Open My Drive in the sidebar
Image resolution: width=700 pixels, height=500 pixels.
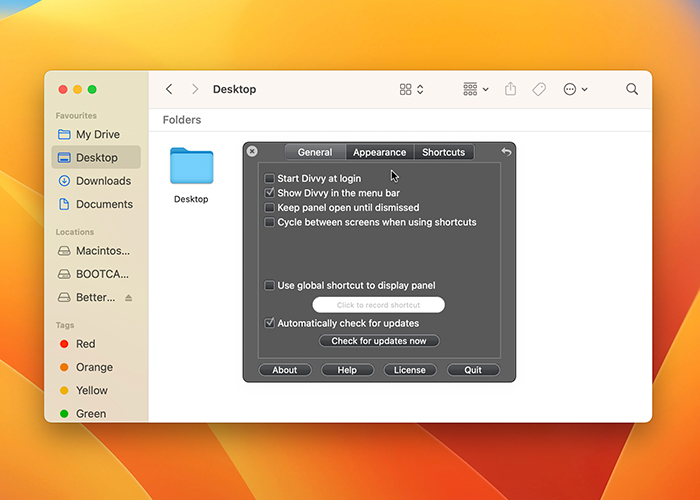96,134
